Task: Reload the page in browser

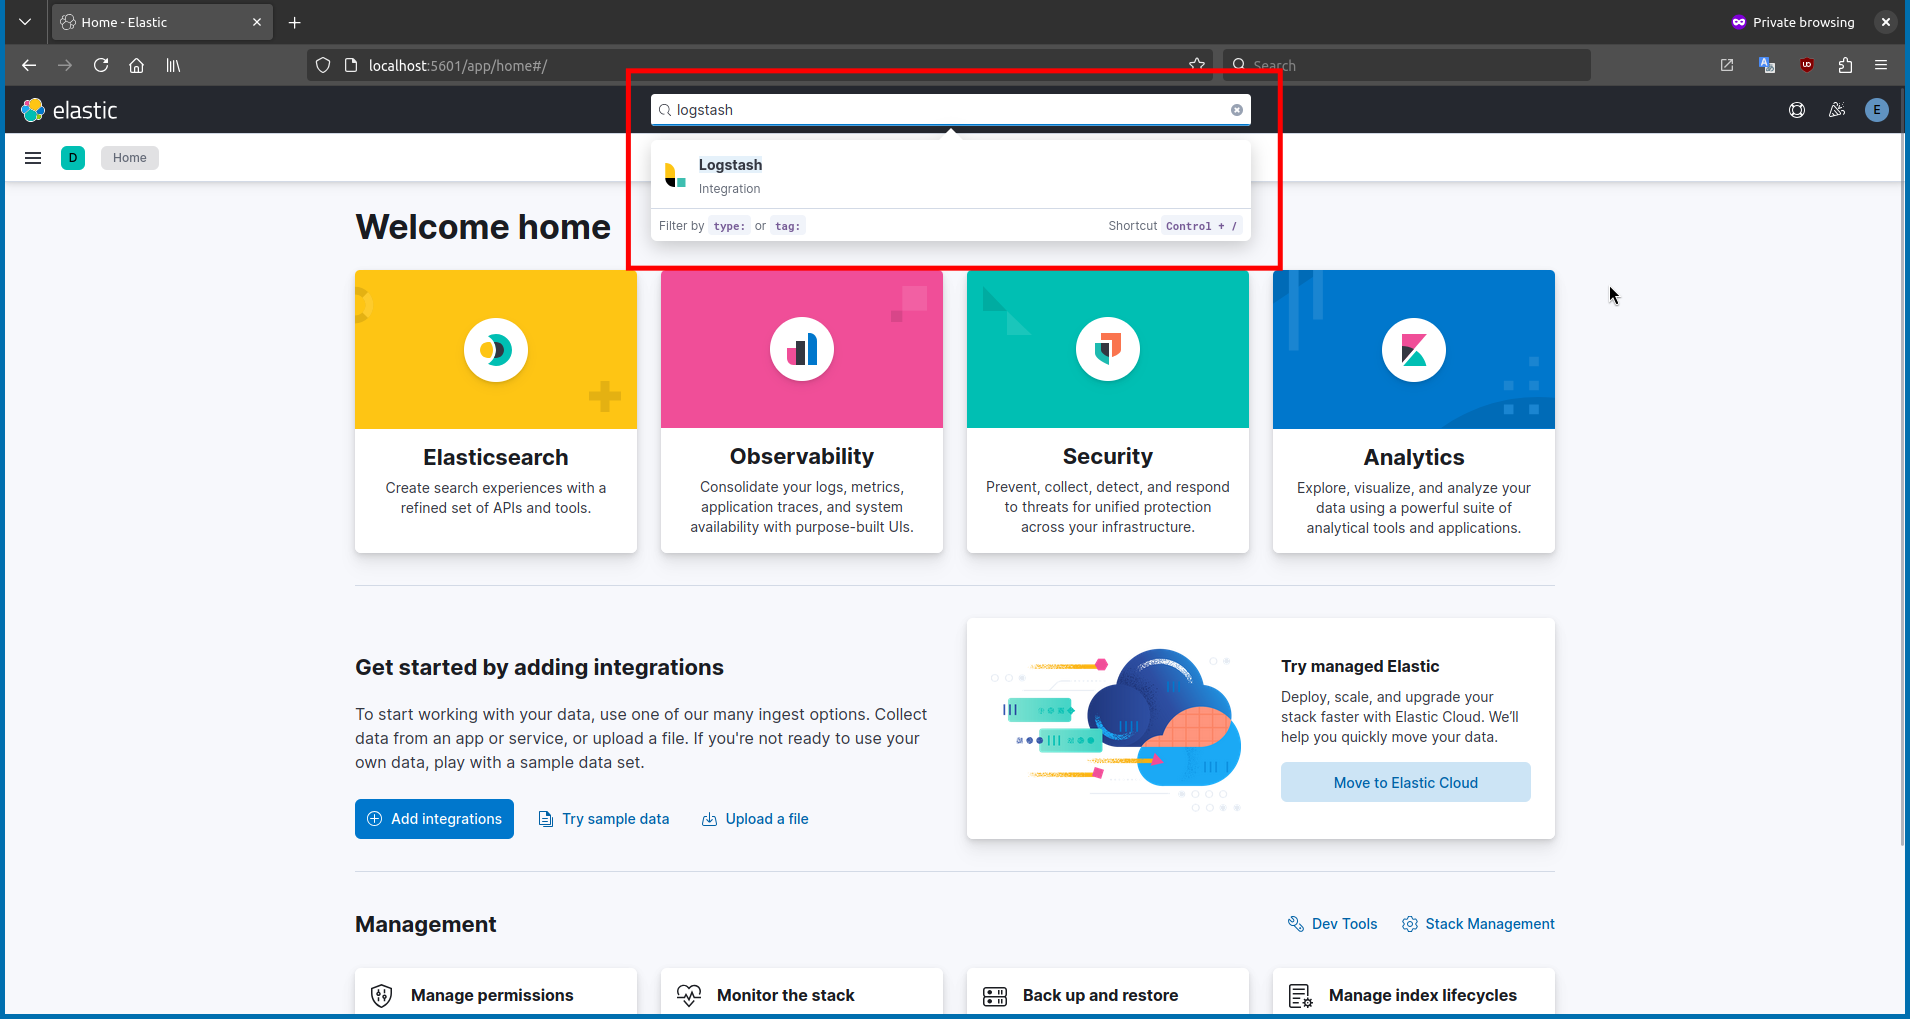Action: 101,65
